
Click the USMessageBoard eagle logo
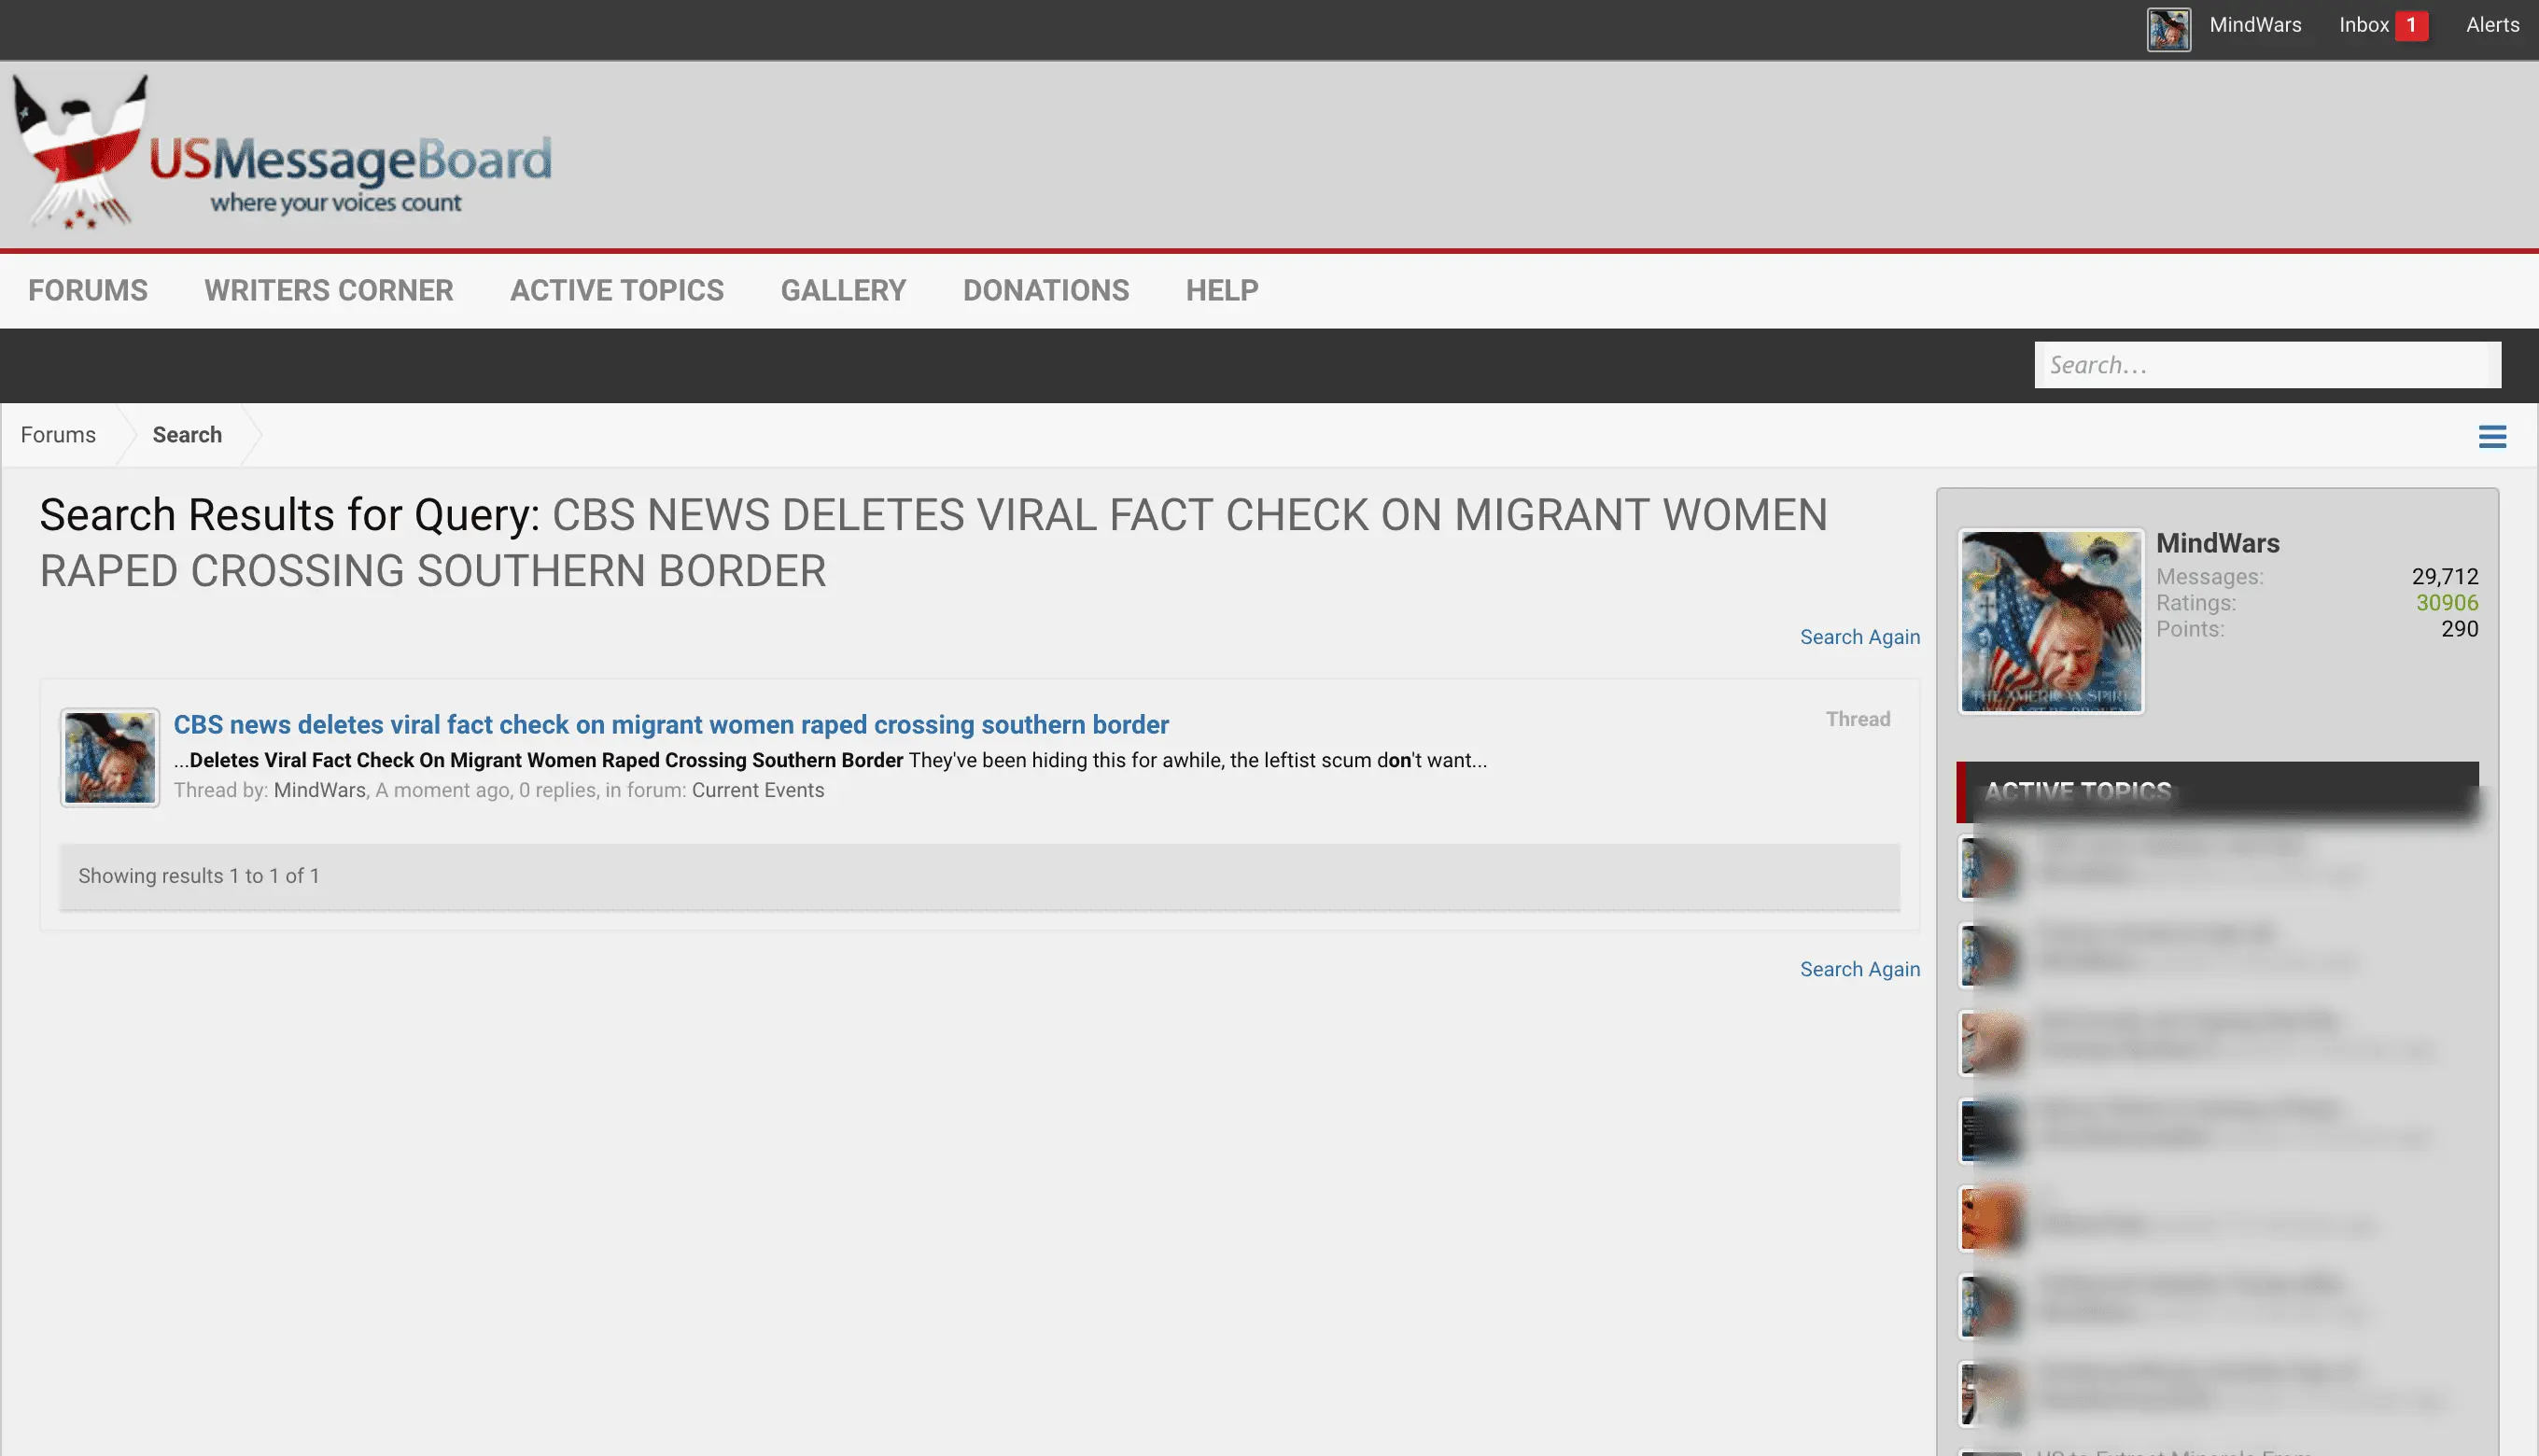(x=80, y=152)
